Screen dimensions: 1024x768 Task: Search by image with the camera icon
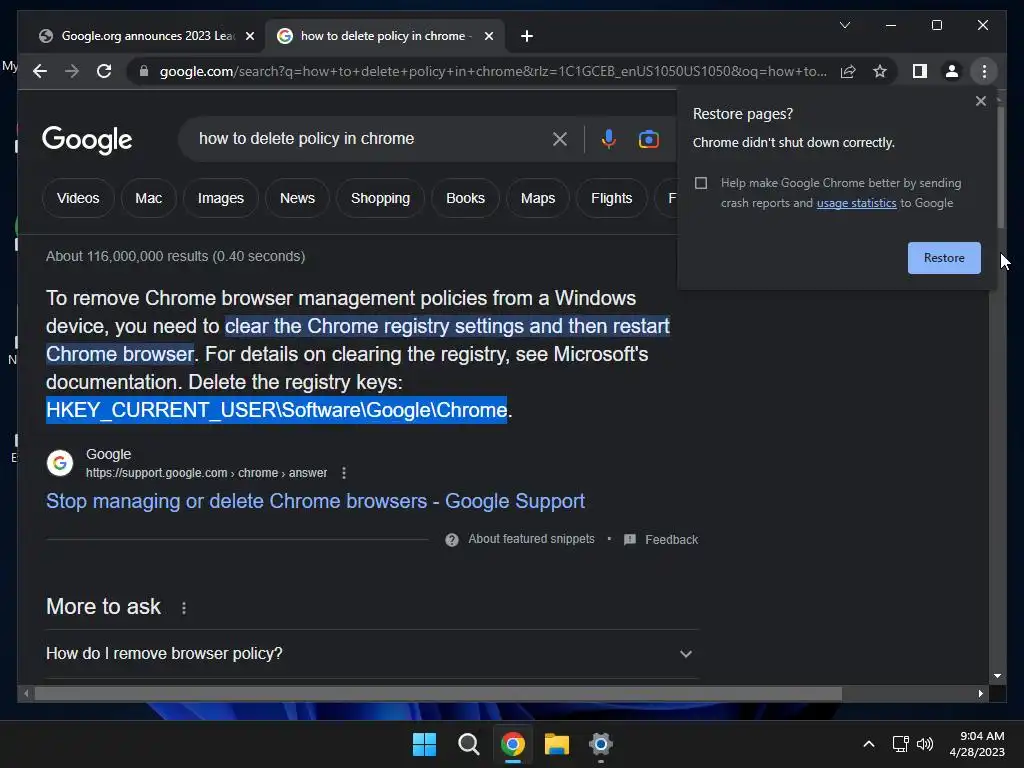pos(648,139)
